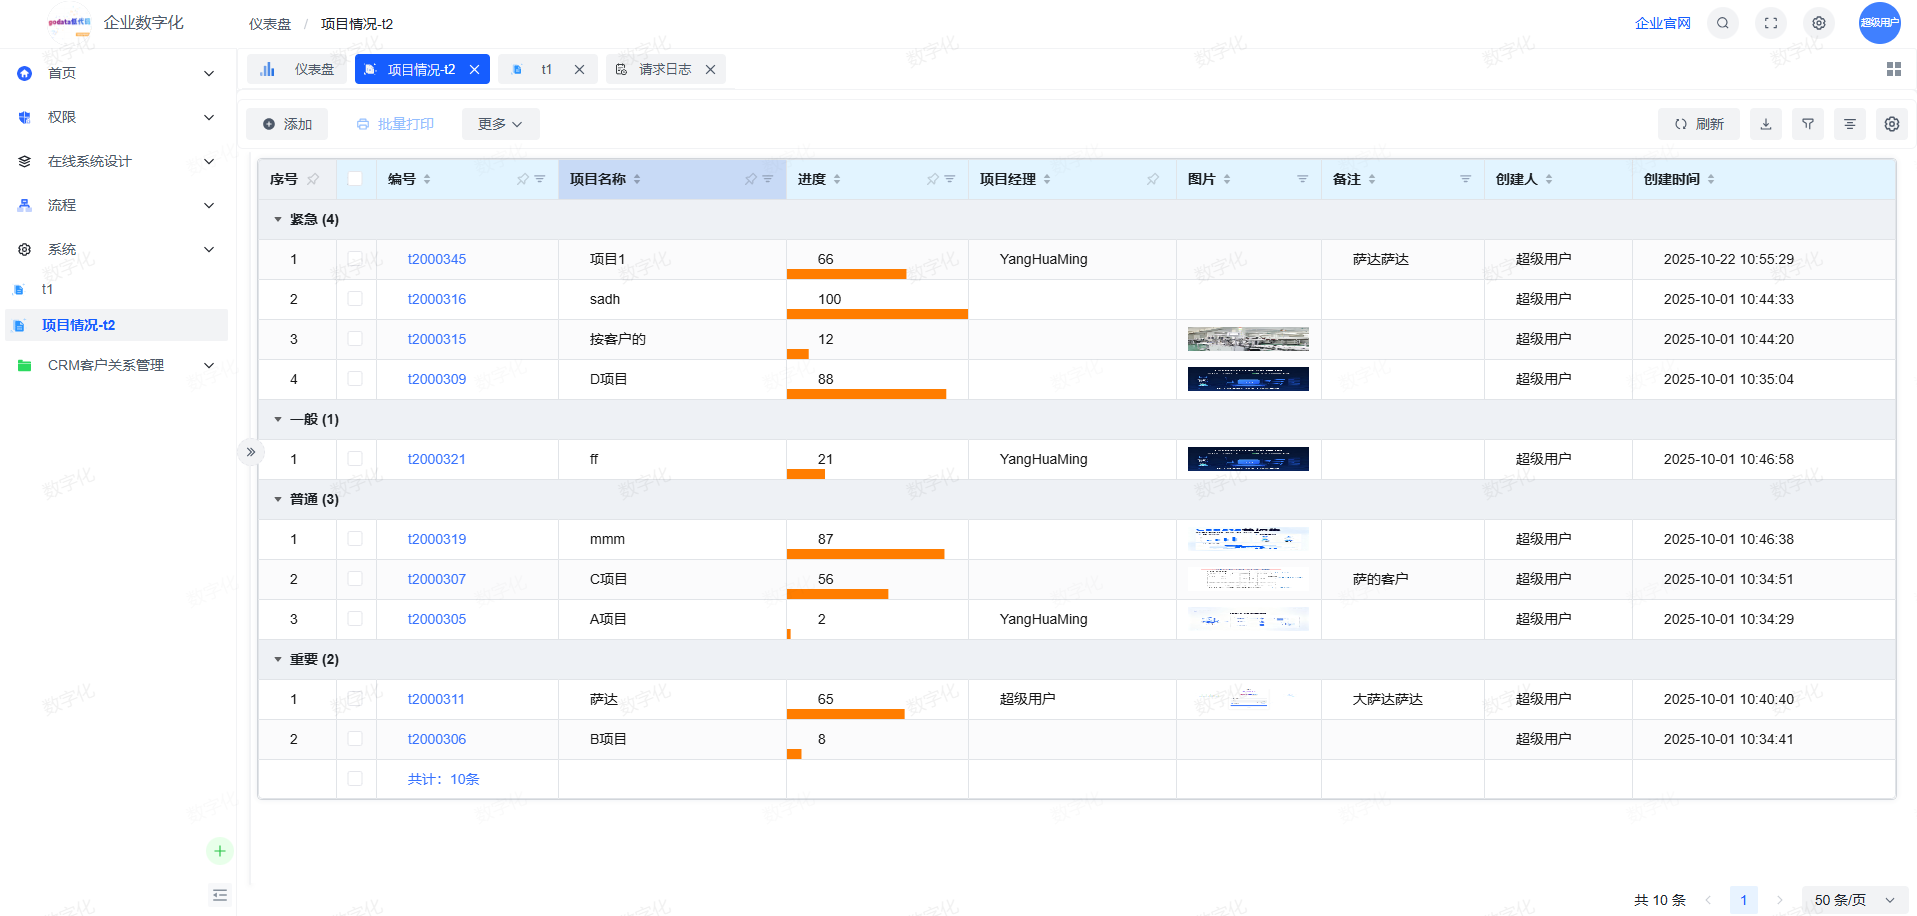
Task: Switch to the 请求日志 tab
Action: pyautogui.click(x=665, y=69)
